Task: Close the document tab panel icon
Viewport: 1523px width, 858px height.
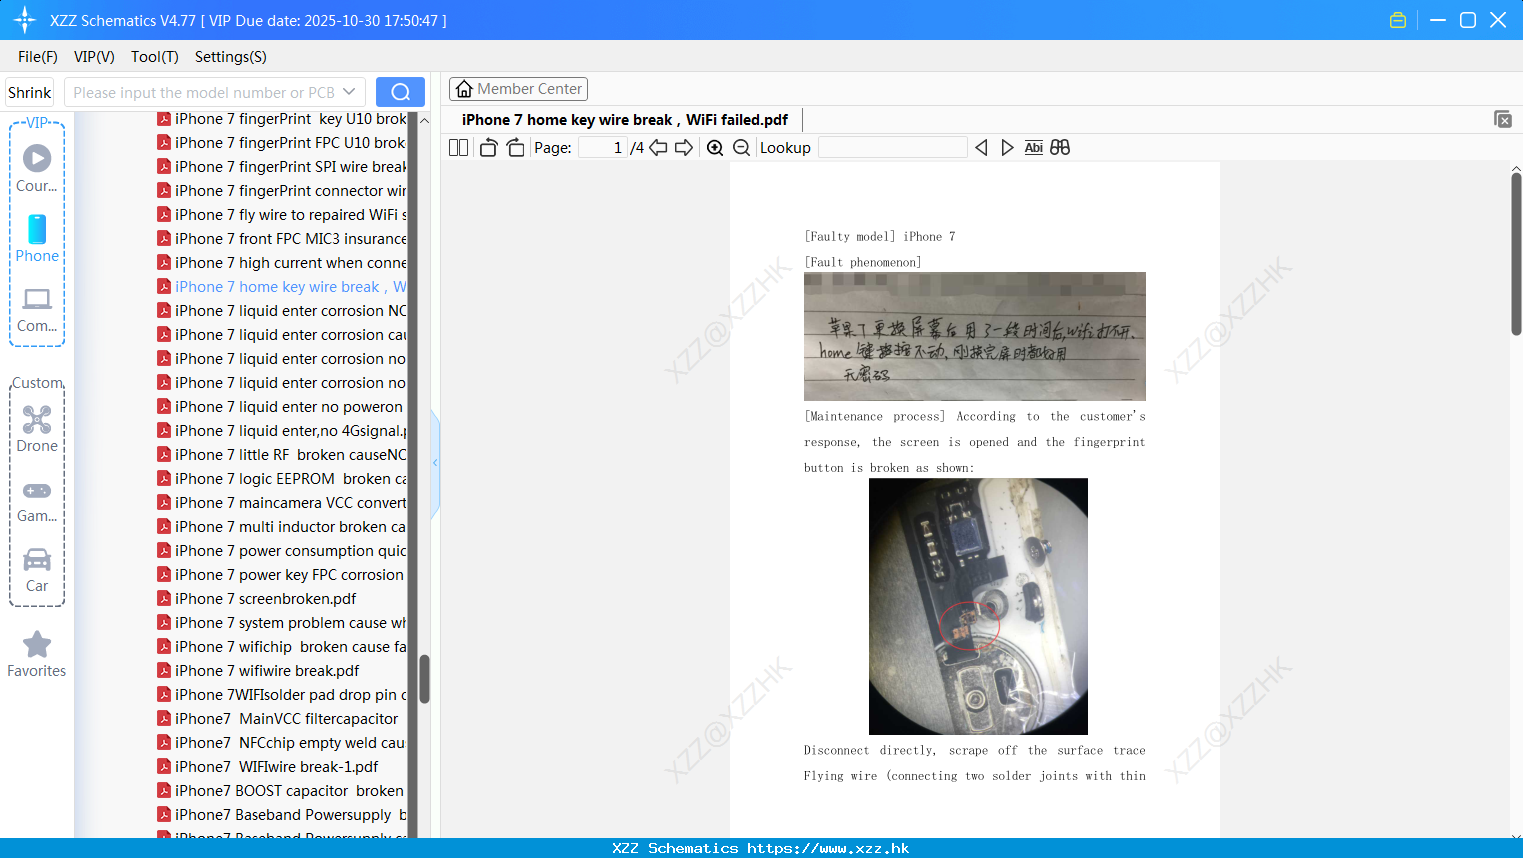Action: click(1503, 119)
